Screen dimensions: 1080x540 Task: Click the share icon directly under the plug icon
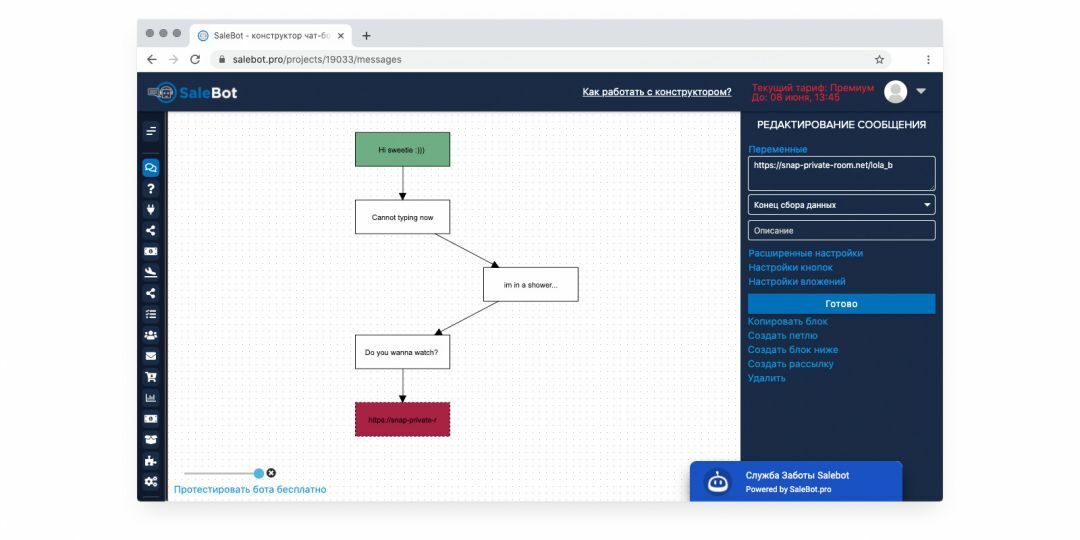click(x=151, y=231)
